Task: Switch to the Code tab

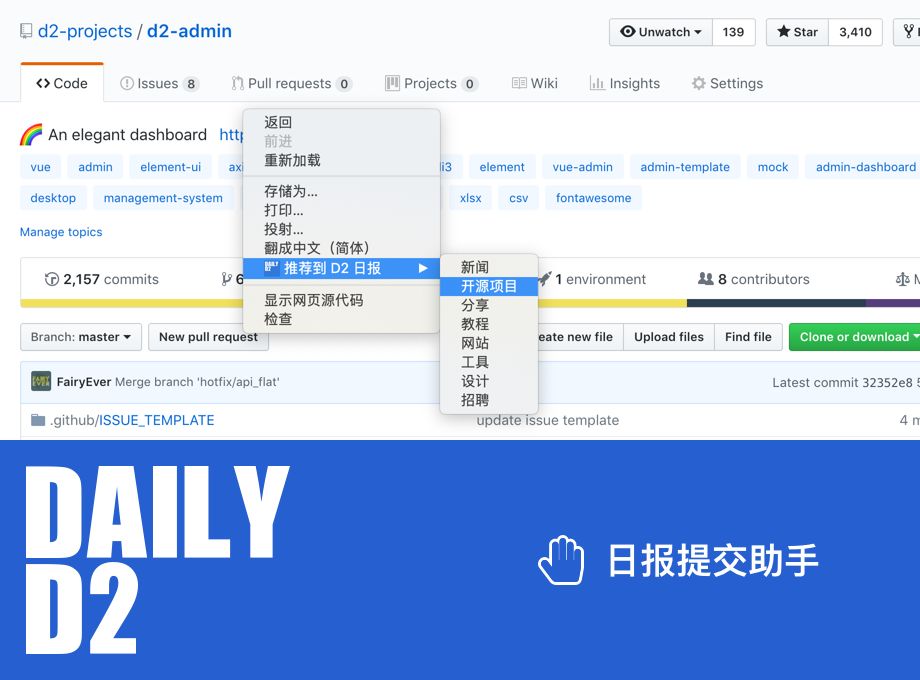Action: click(62, 83)
